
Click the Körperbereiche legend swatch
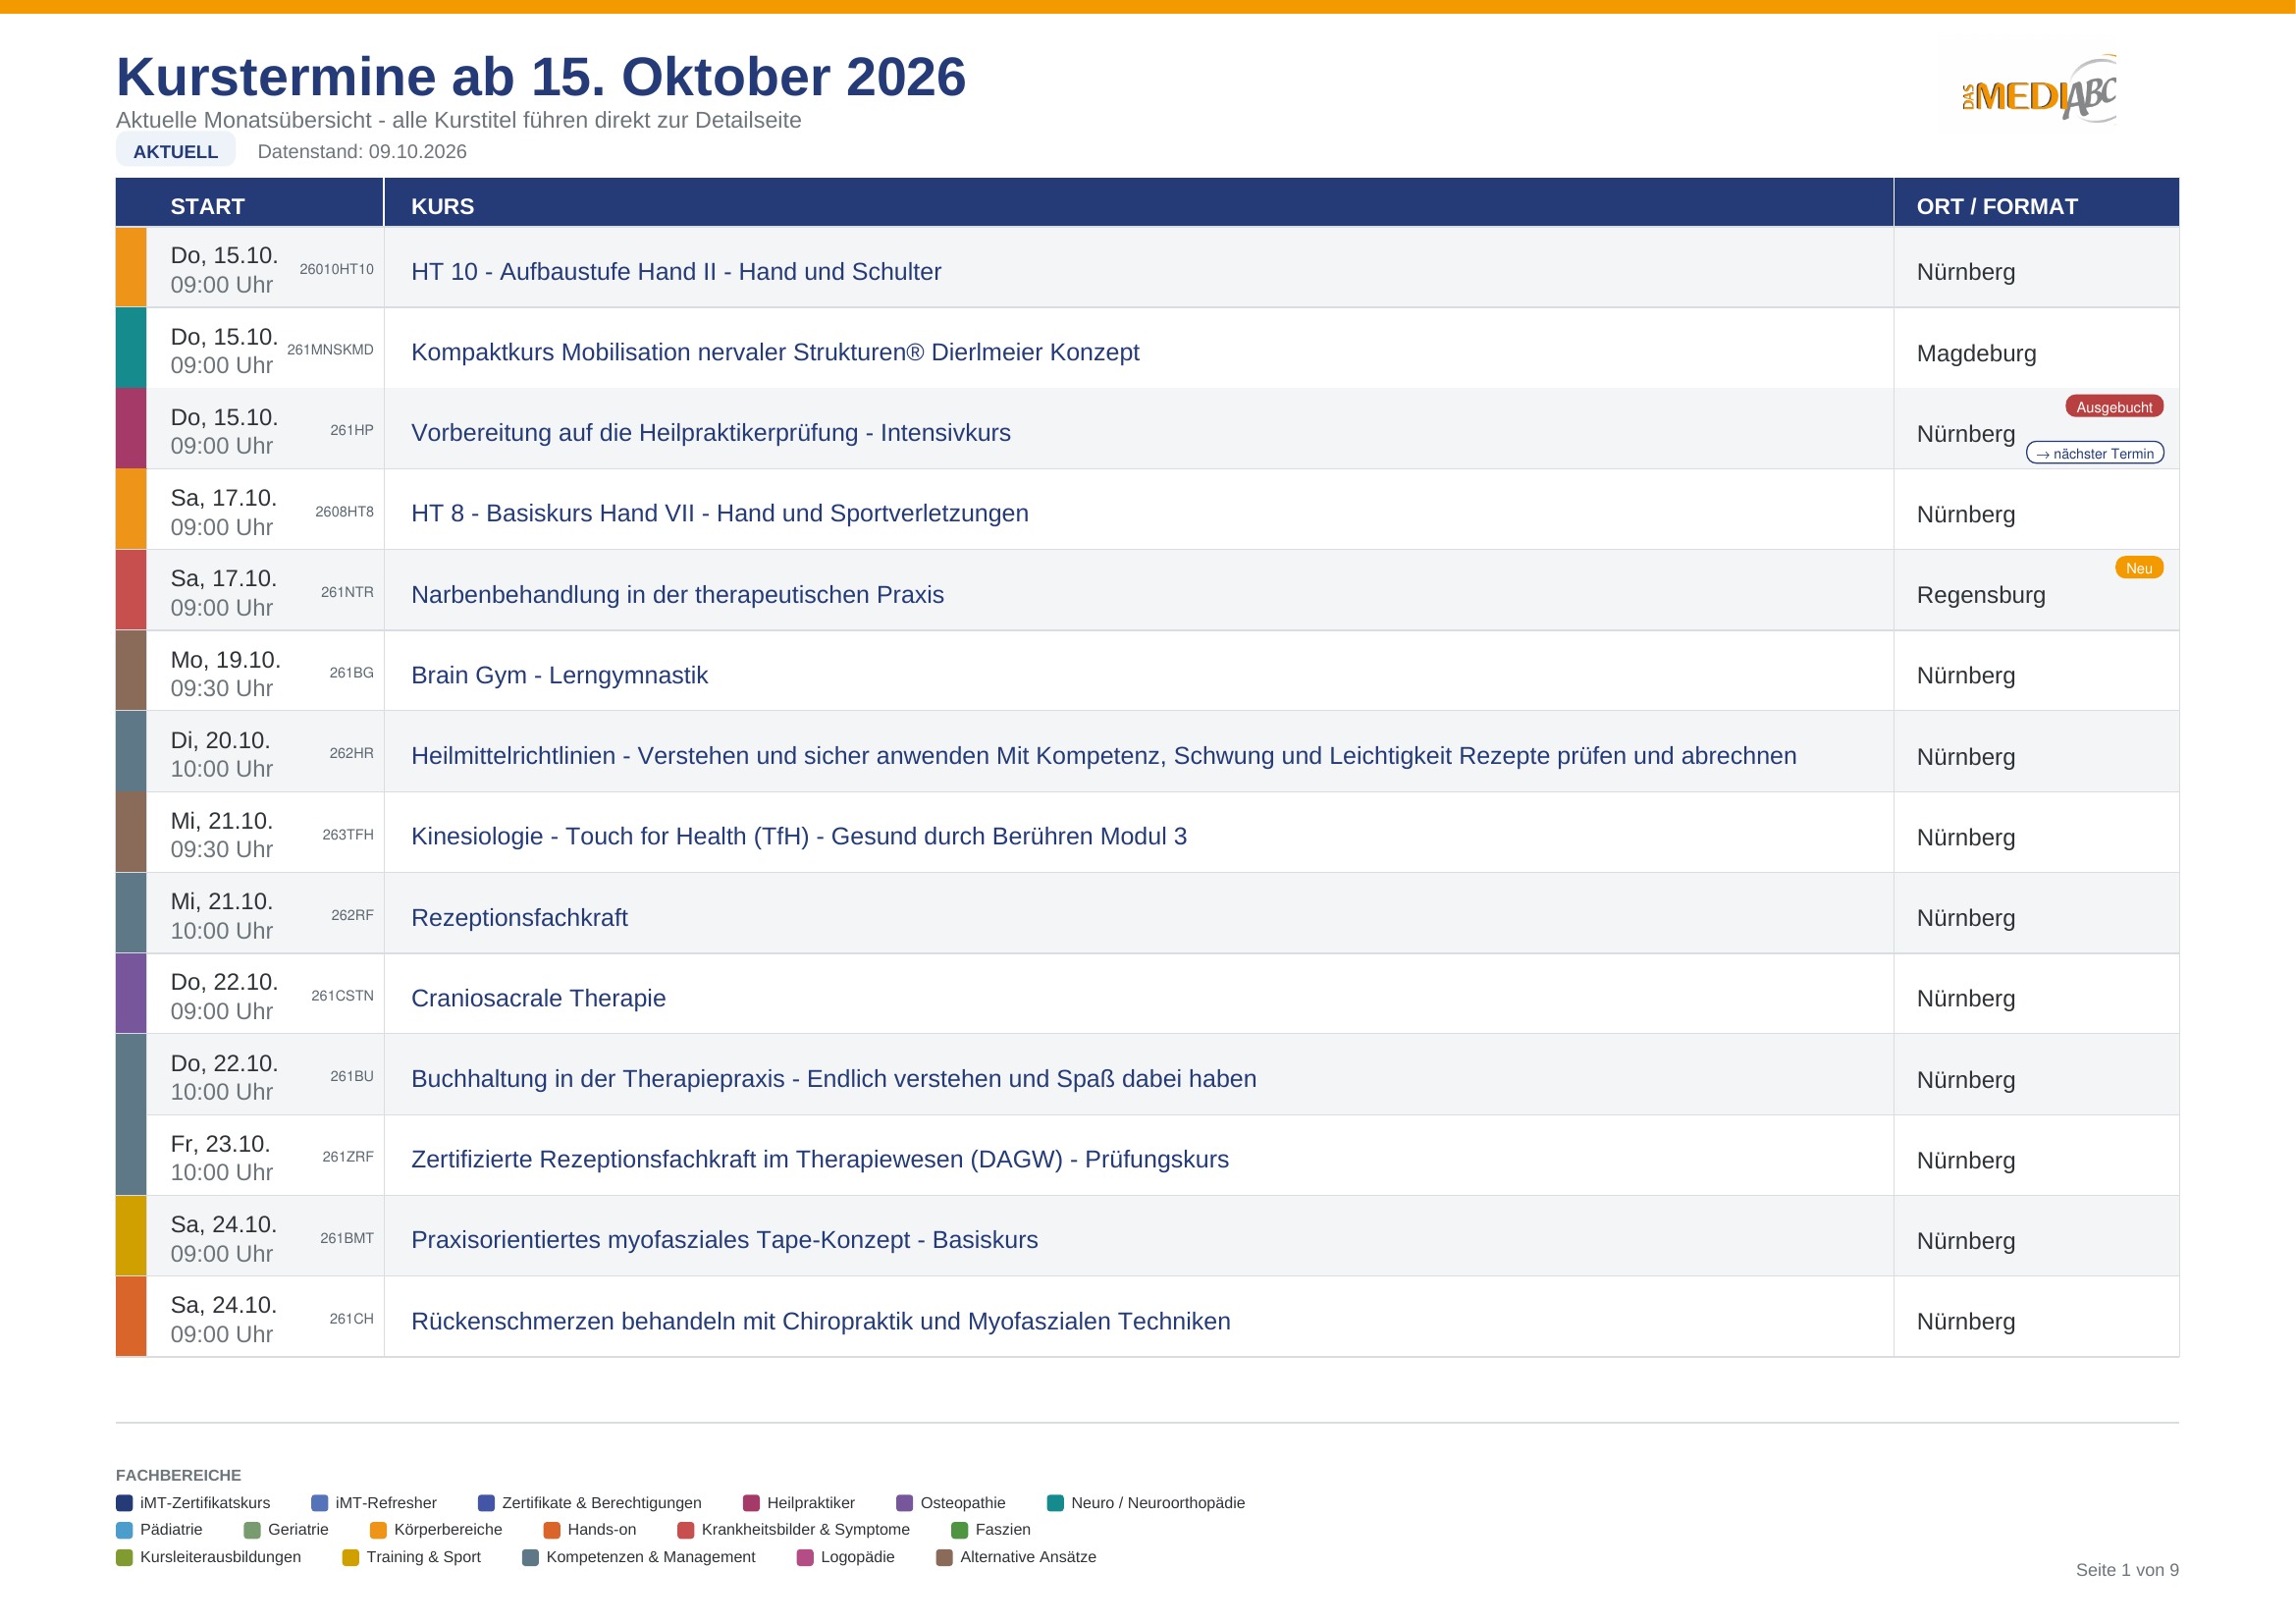[x=378, y=1529]
